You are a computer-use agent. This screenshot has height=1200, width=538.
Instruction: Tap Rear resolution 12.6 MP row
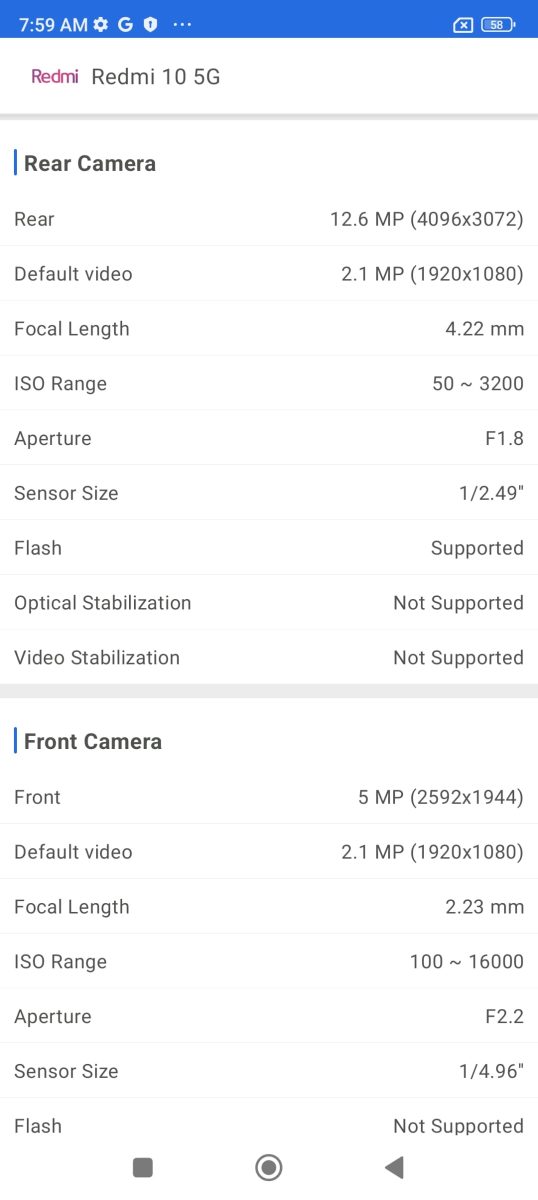coord(269,219)
